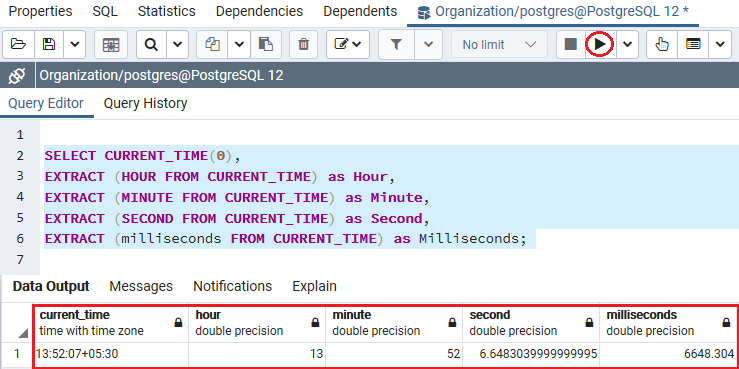Open the Messages tab
This screenshot has width=739, height=369.
[141, 286]
